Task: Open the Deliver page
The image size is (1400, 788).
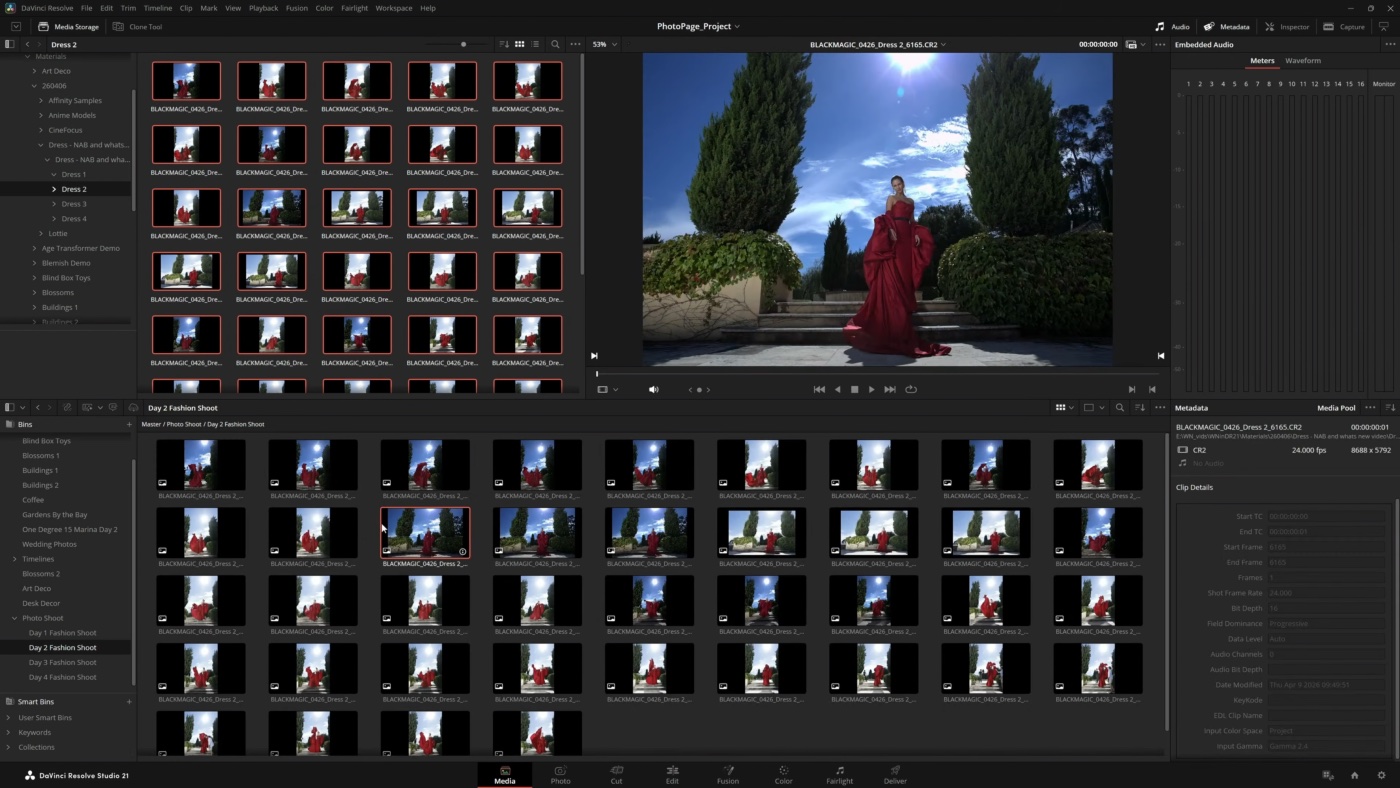Action: pyautogui.click(x=895, y=775)
